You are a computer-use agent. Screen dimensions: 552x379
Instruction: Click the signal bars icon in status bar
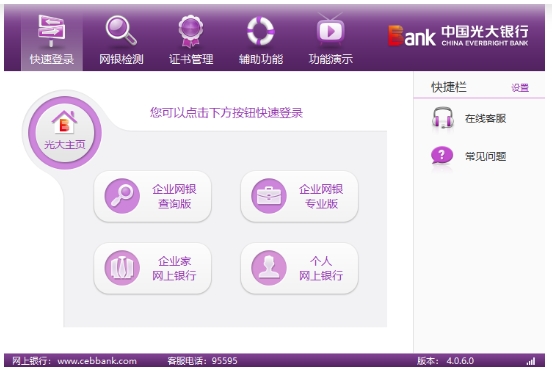[531, 361]
